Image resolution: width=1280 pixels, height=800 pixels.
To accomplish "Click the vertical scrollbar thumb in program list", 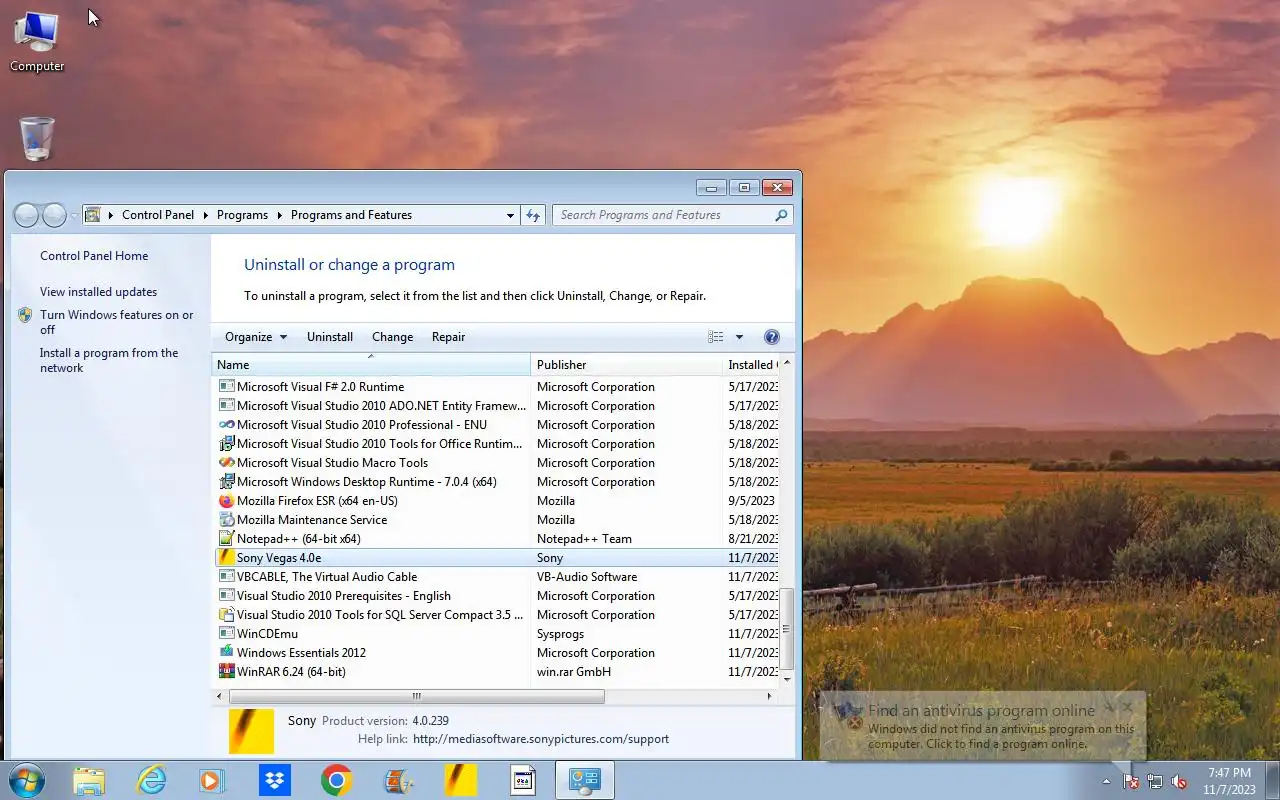I will [x=787, y=628].
